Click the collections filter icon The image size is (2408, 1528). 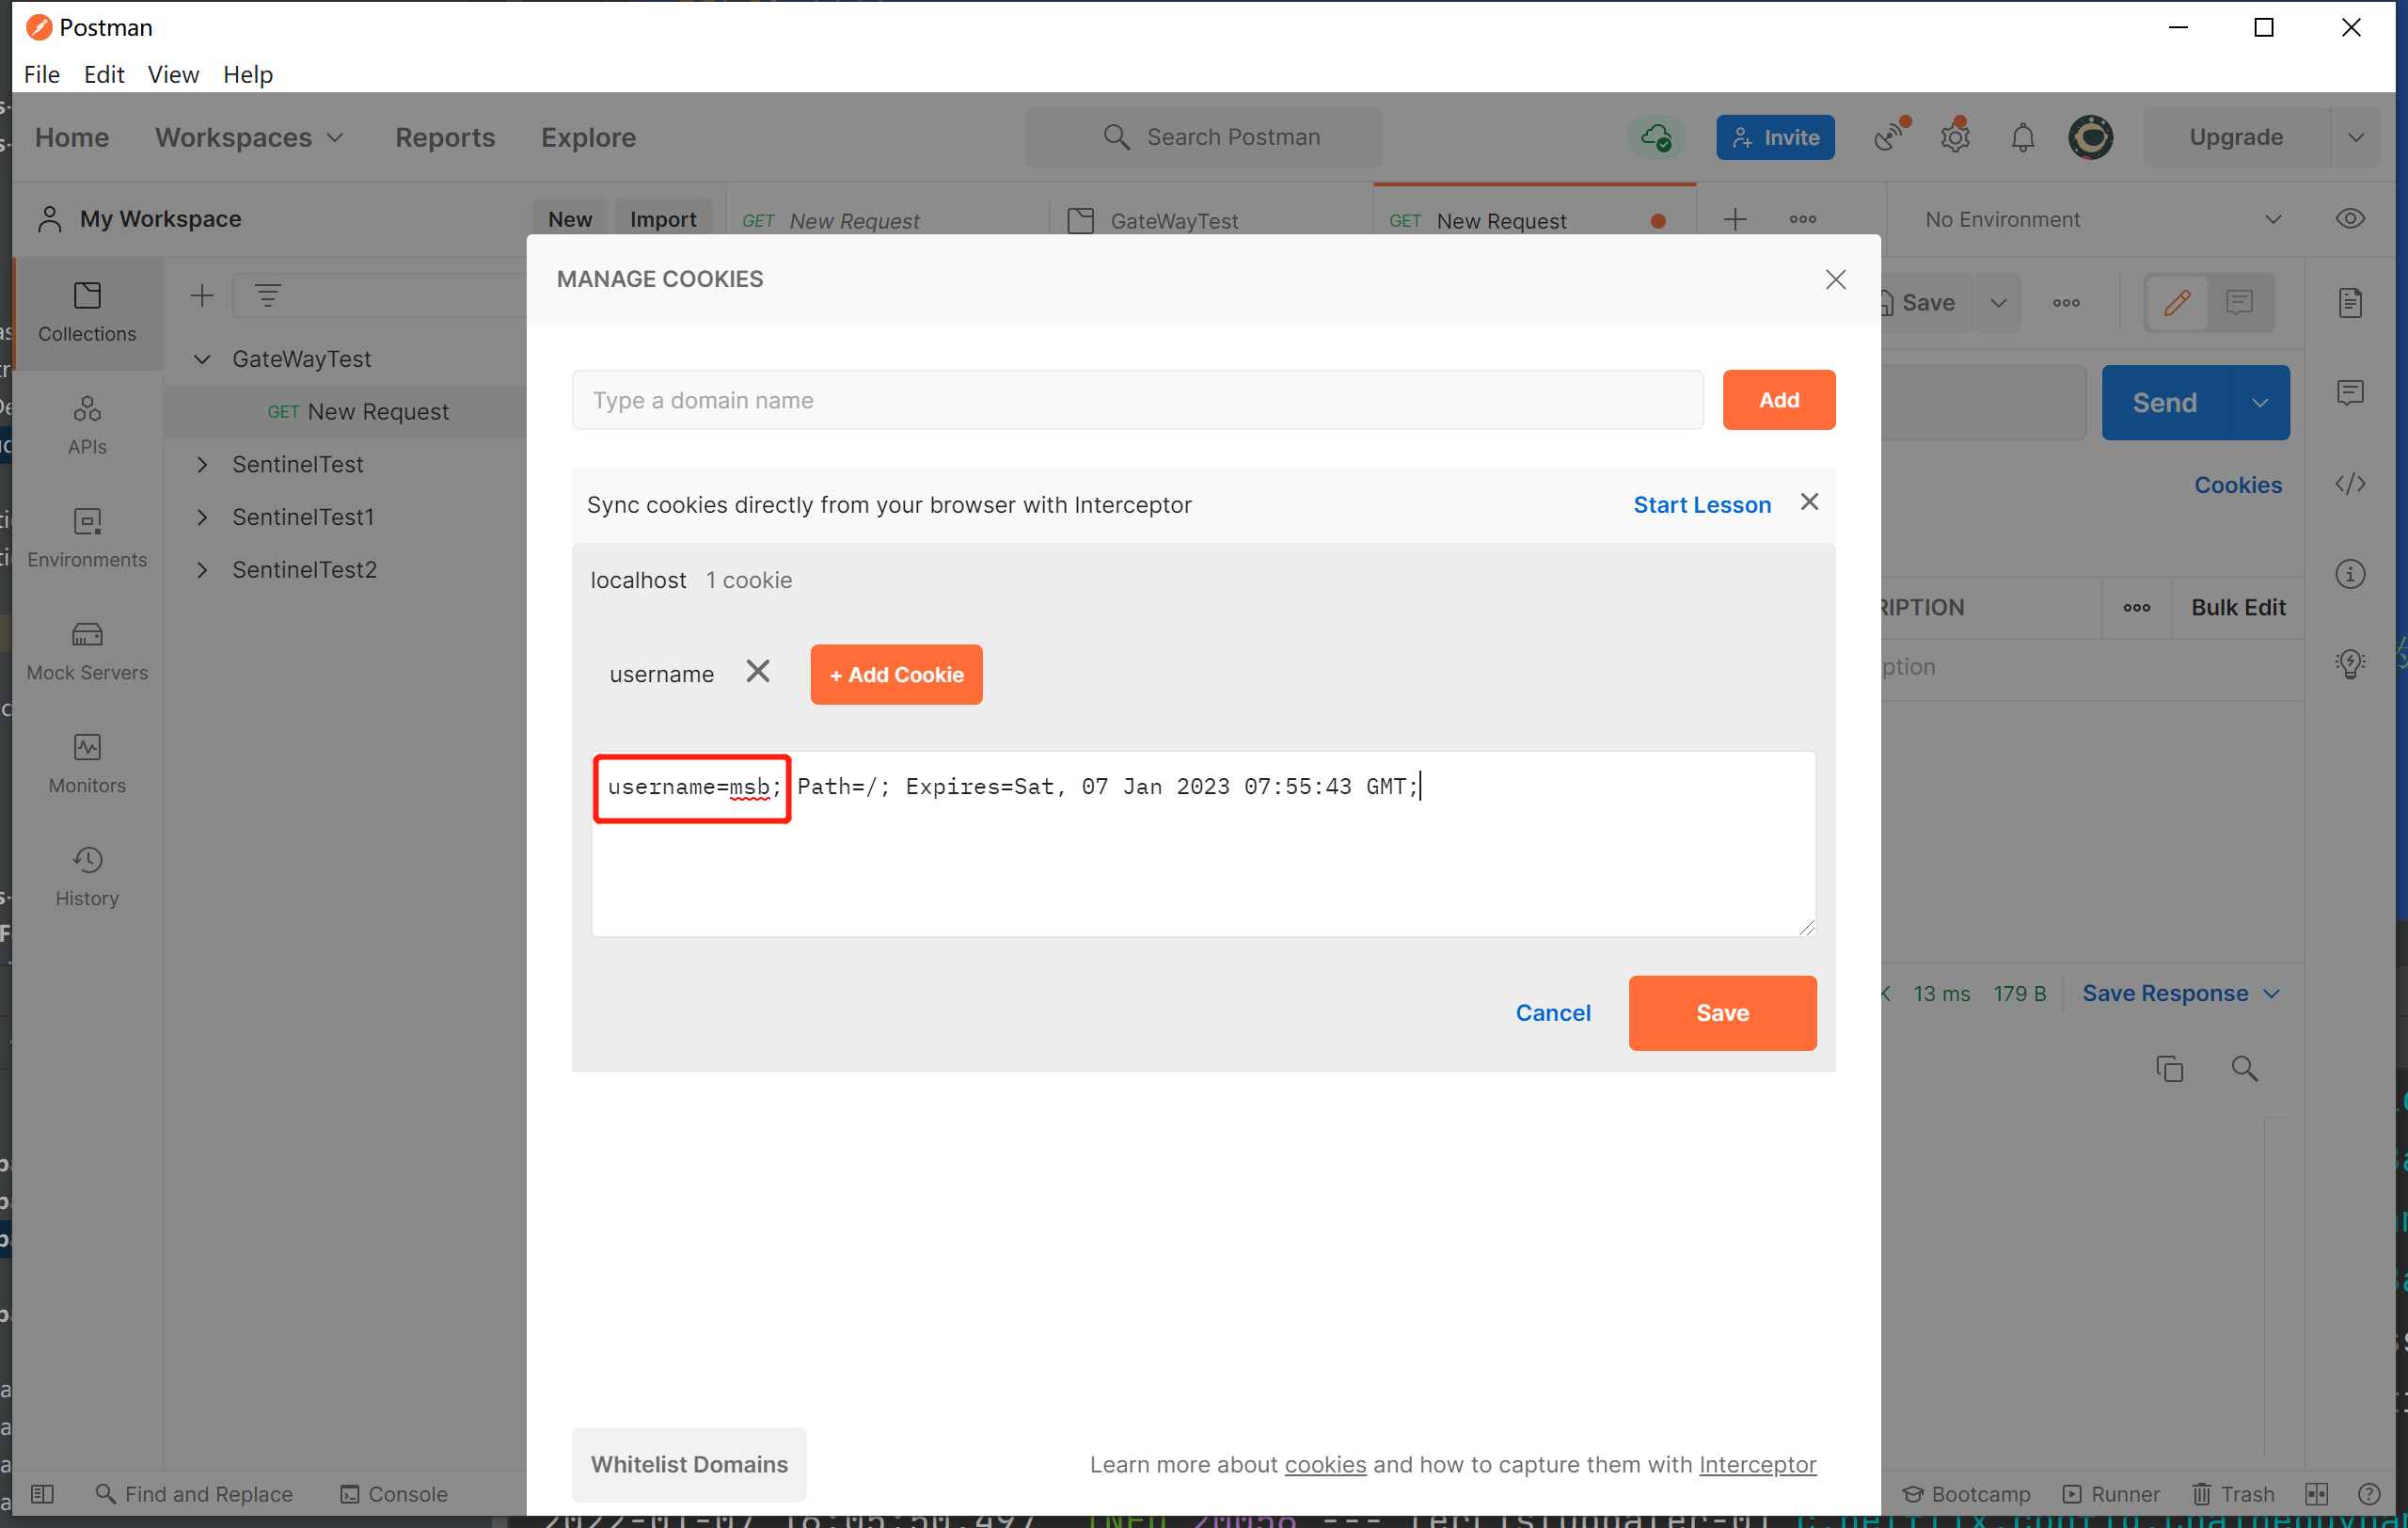[267, 295]
